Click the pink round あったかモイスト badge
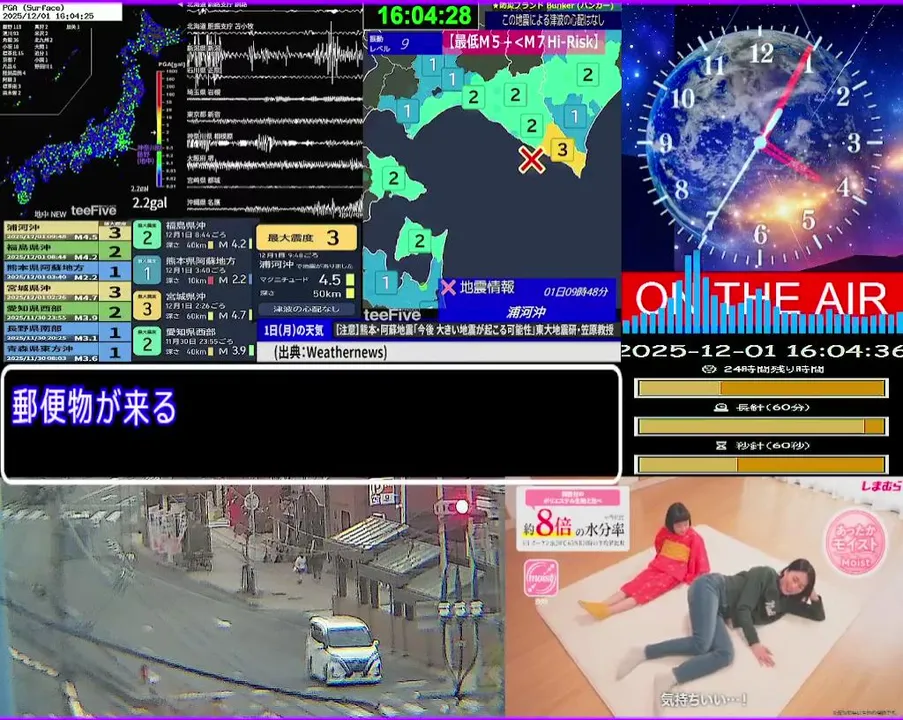 pyautogui.click(x=855, y=541)
